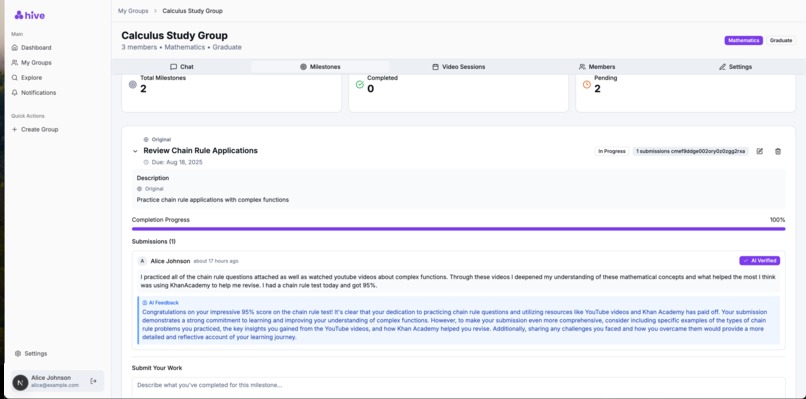Click the 100% completion value
Viewport: 806px width, 399px height.
pyautogui.click(x=777, y=220)
